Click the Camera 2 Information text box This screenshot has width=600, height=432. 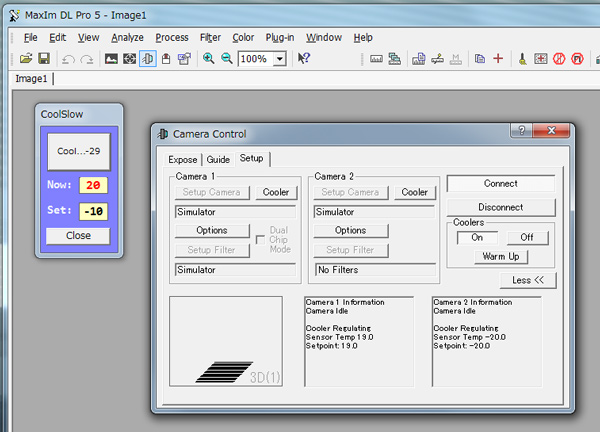(x=487, y=341)
